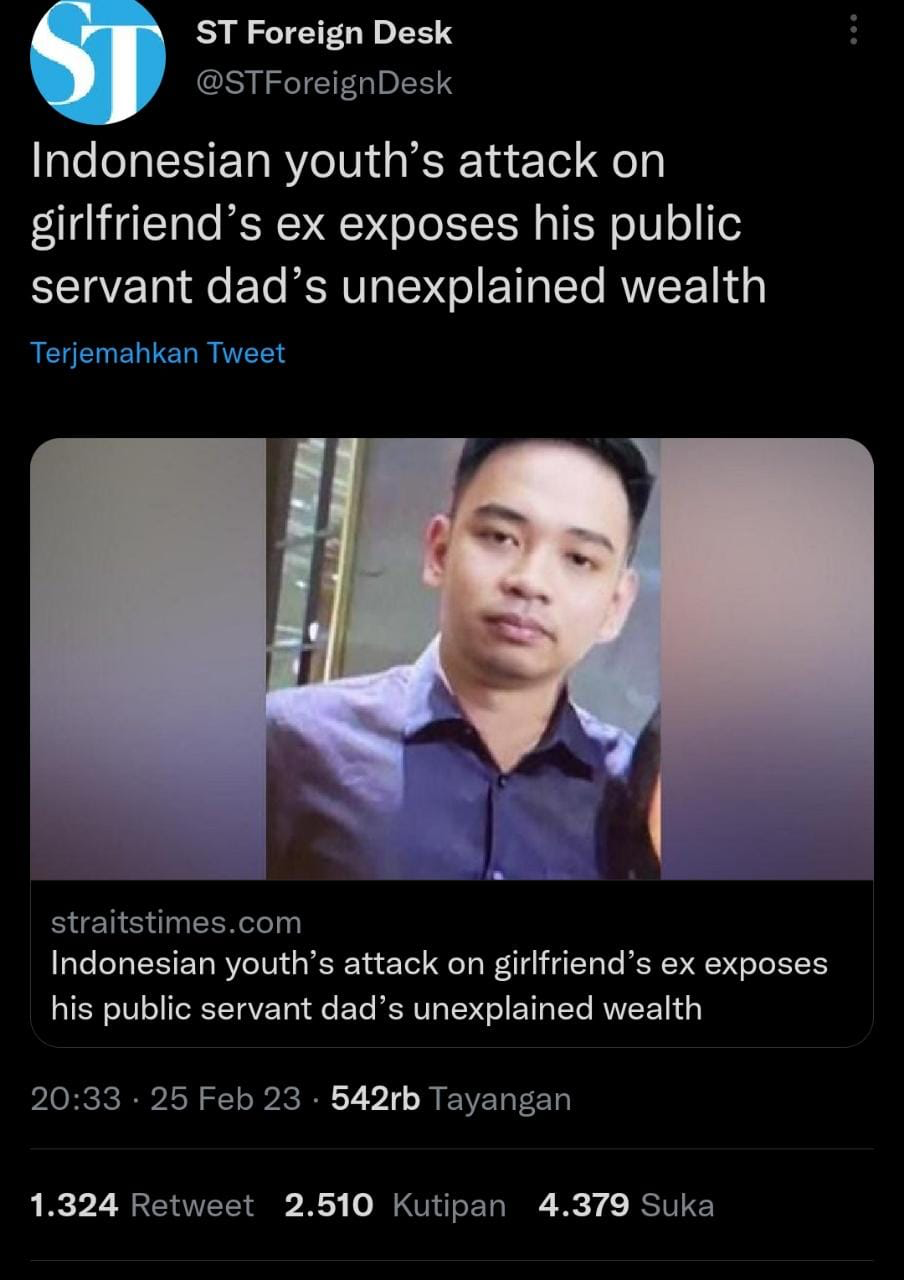
Task: Show quote tweets under the Kutipan label
Action: pyautogui.click(x=449, y=1205)
